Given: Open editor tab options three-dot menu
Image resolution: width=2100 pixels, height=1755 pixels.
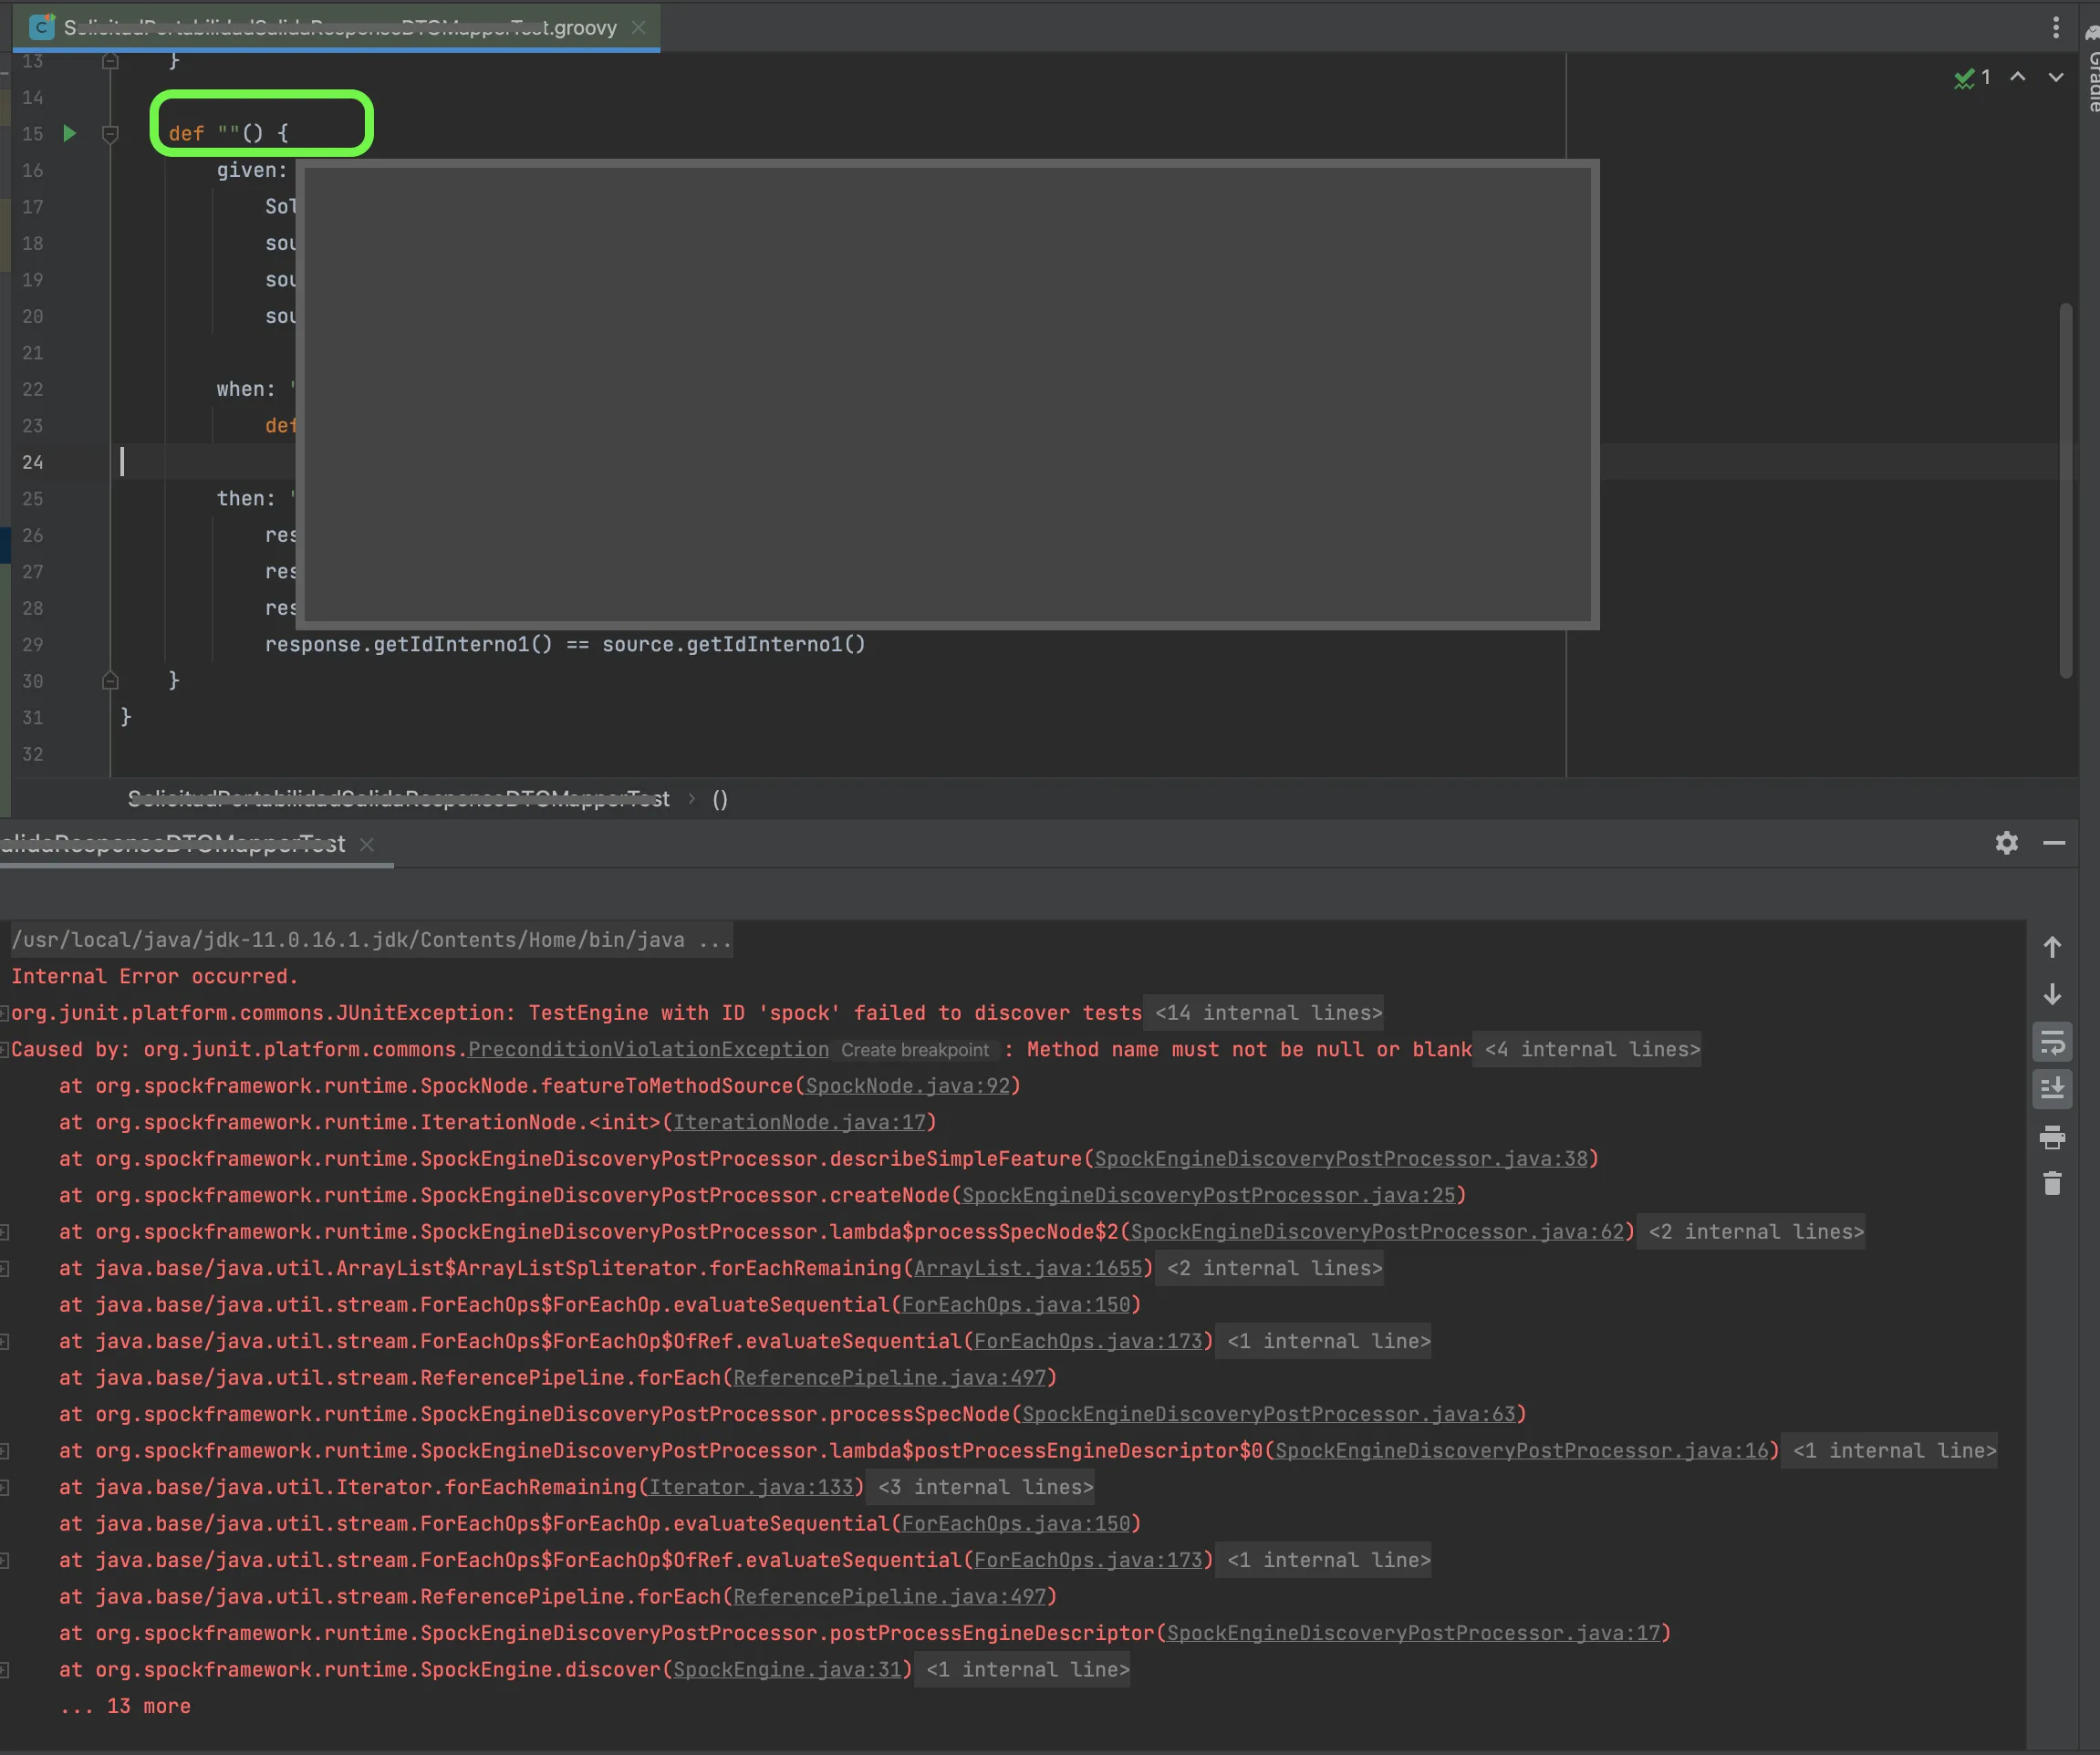Looking at the screenshot, I should click(x=2055, y=27).
